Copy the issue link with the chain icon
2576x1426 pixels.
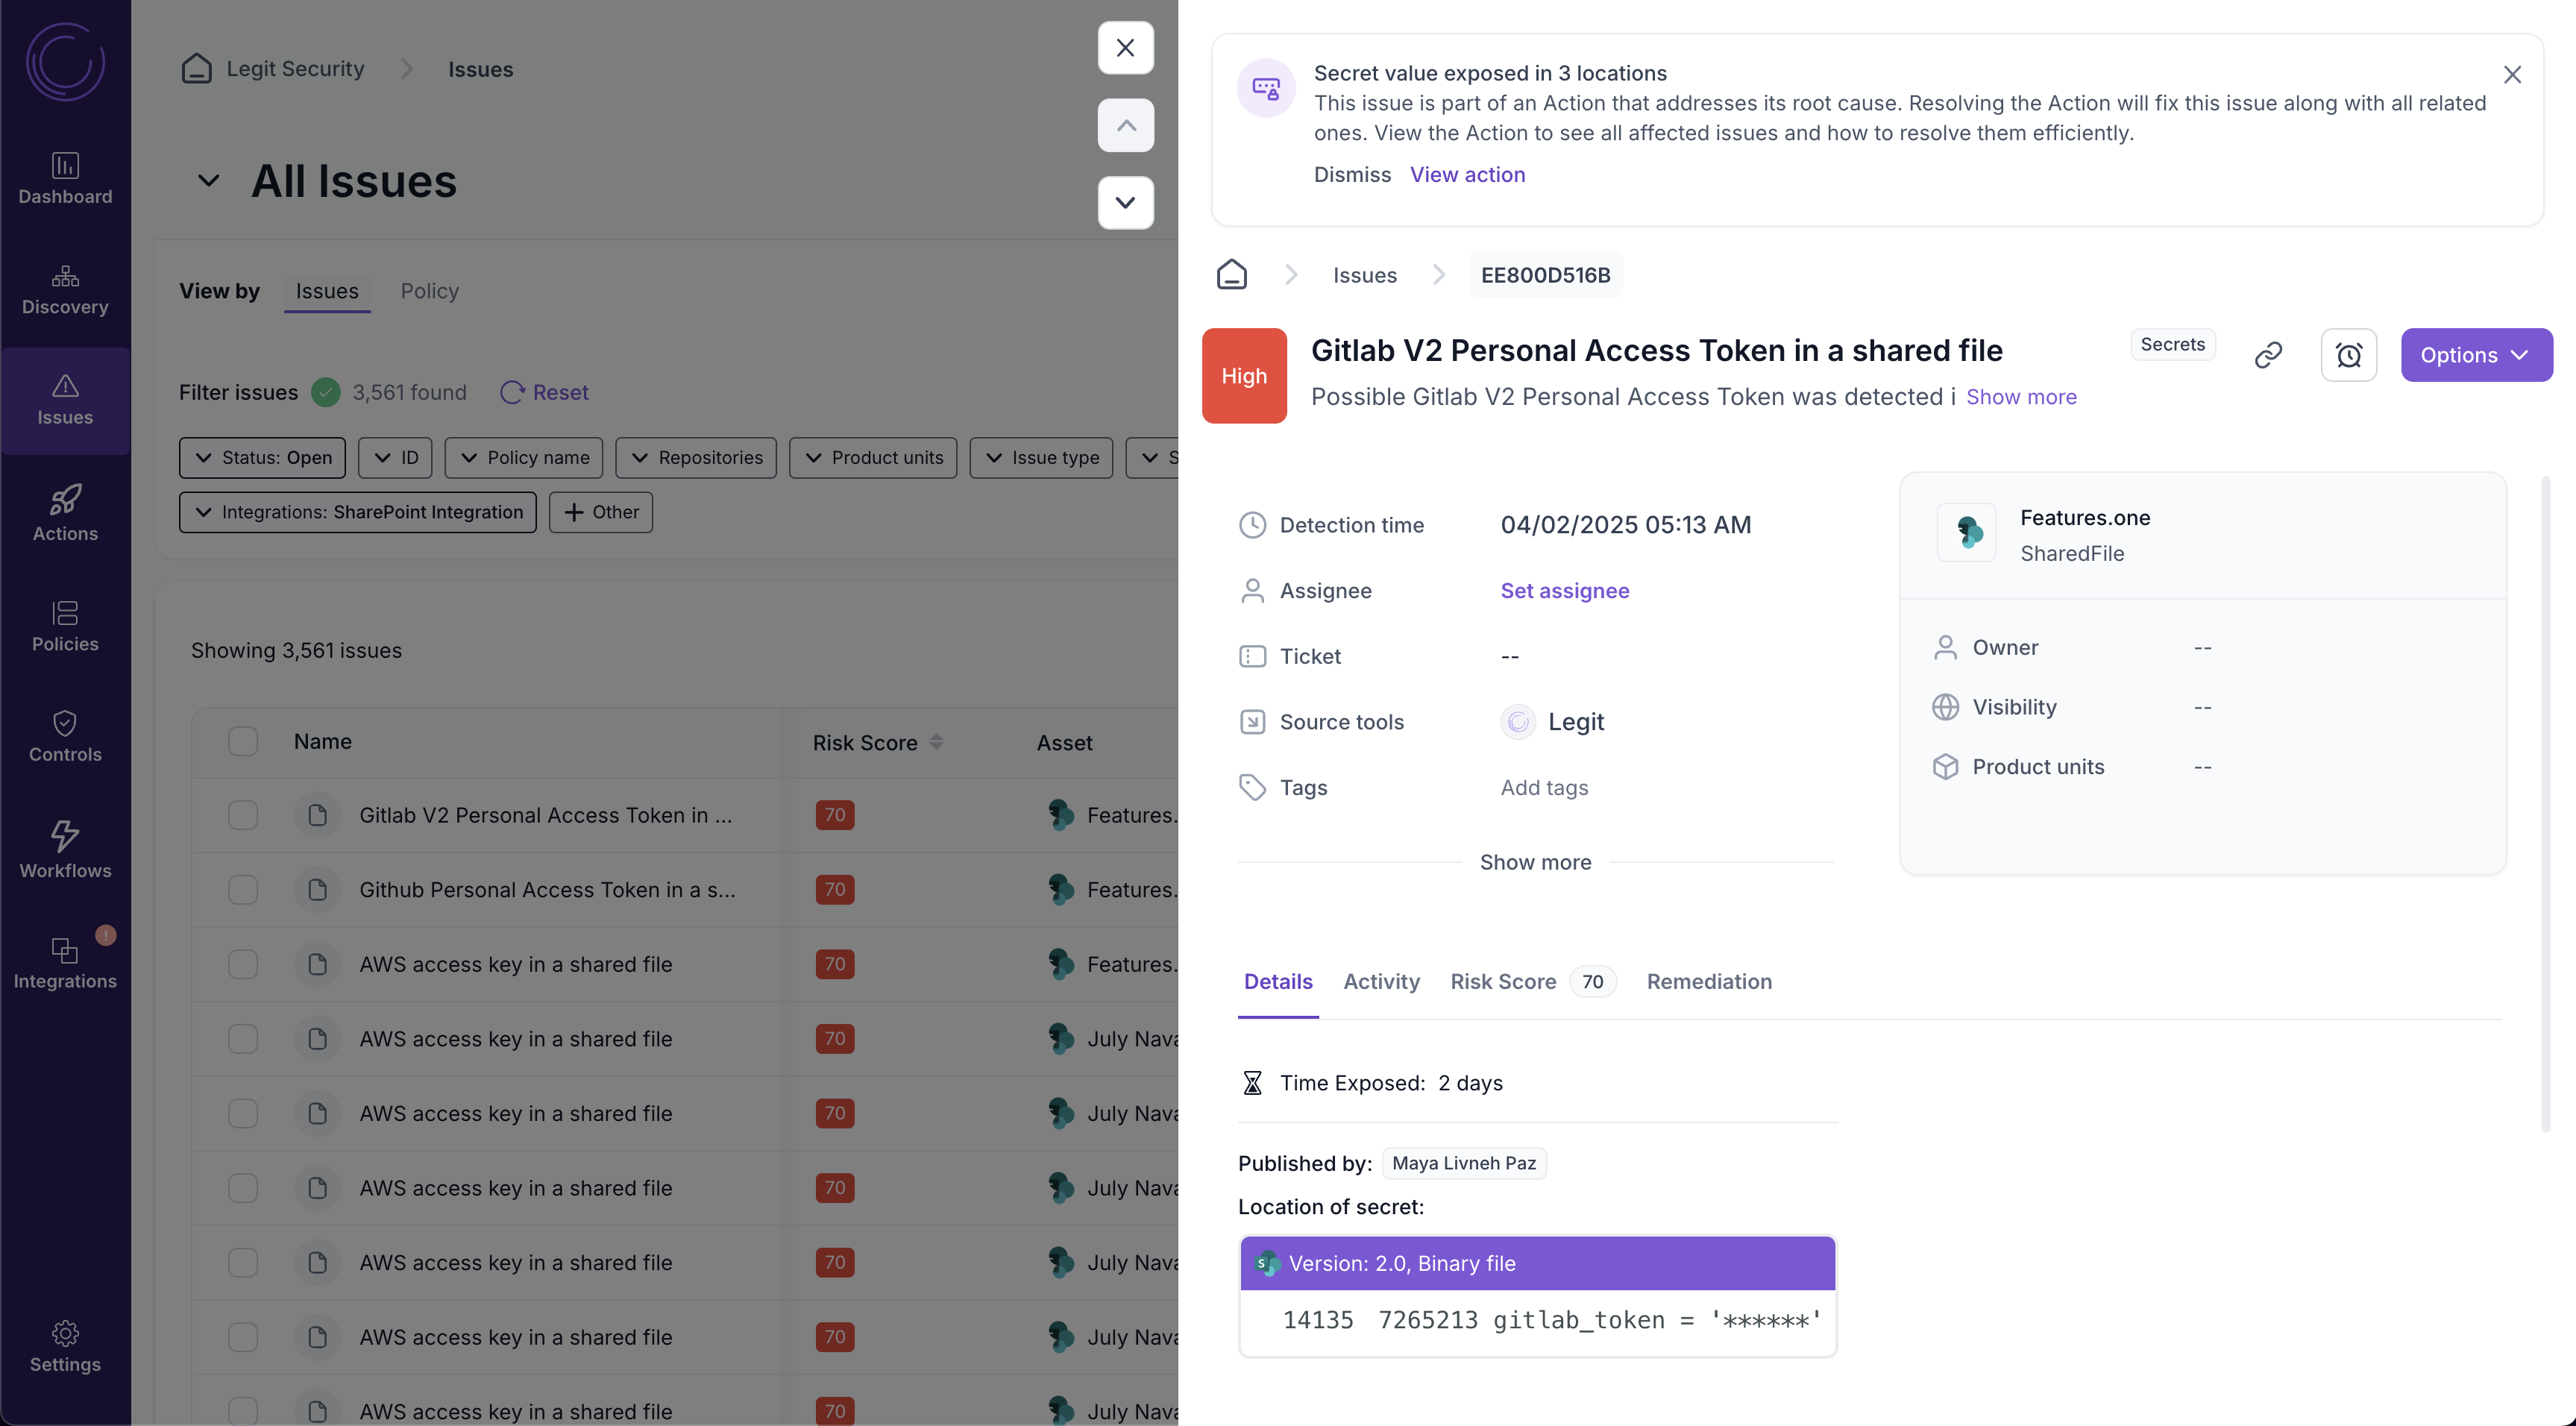point(2268,354)
